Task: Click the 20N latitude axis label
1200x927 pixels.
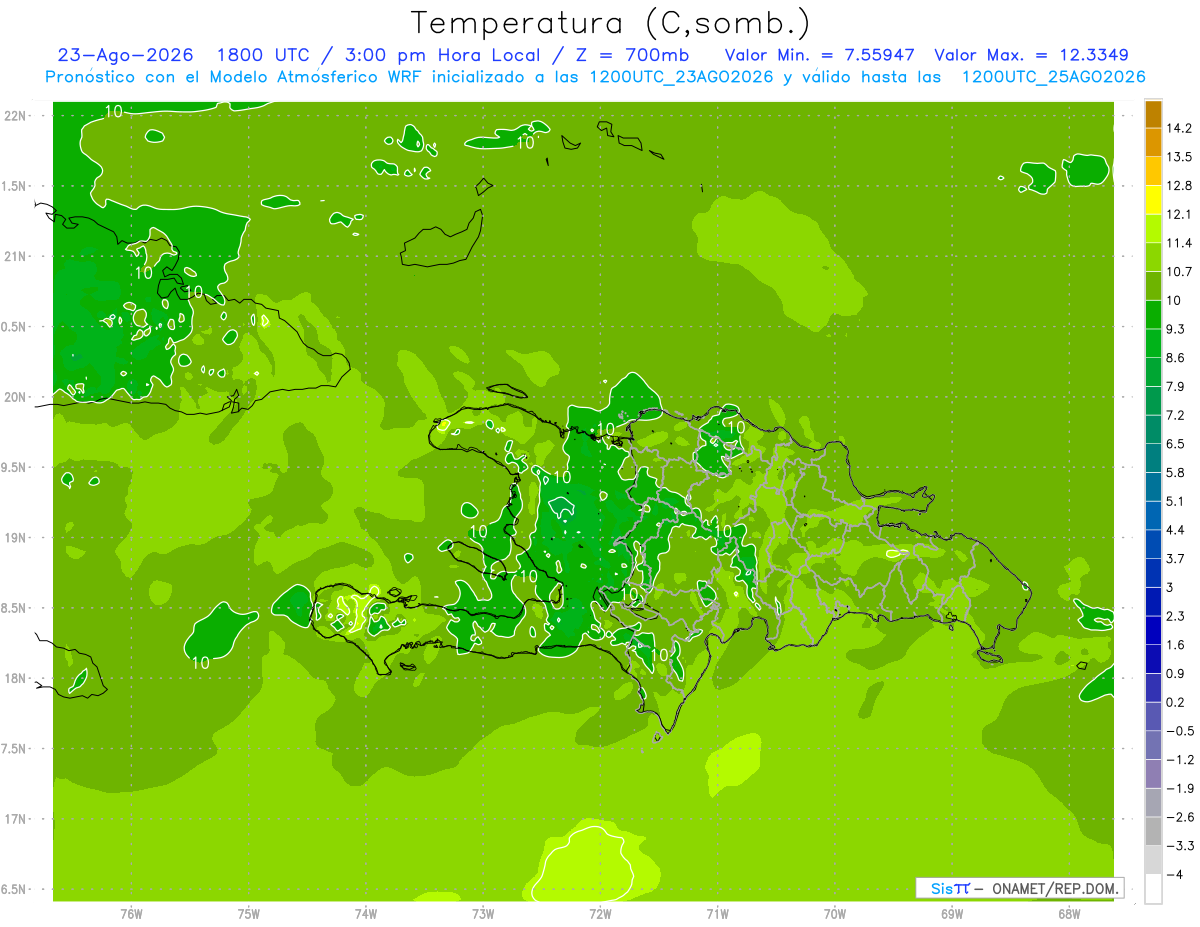Action: click(17, 397)
